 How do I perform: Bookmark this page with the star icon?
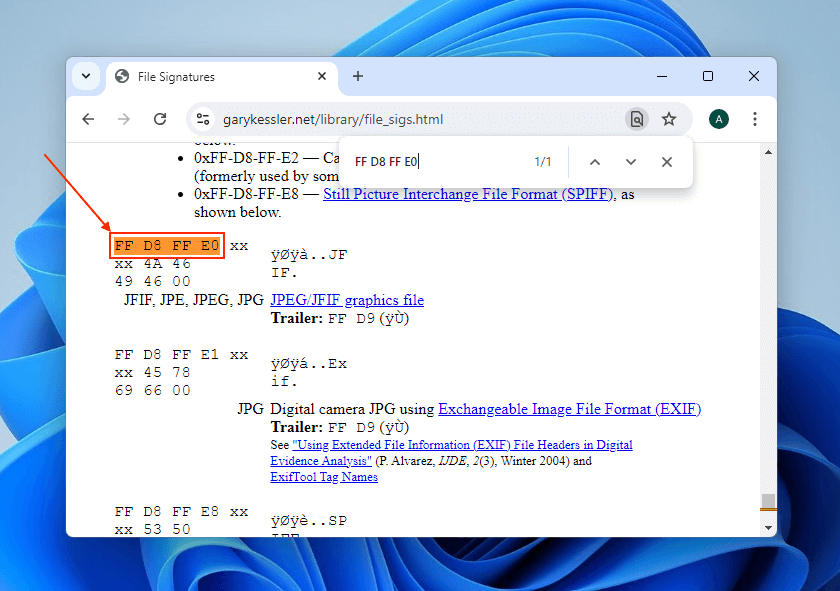669,119
